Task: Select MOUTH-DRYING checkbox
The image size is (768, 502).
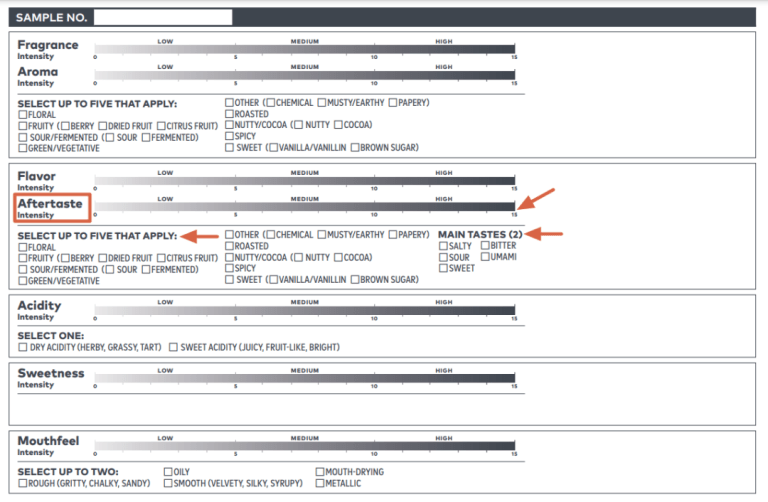Action: coord(319,472)
